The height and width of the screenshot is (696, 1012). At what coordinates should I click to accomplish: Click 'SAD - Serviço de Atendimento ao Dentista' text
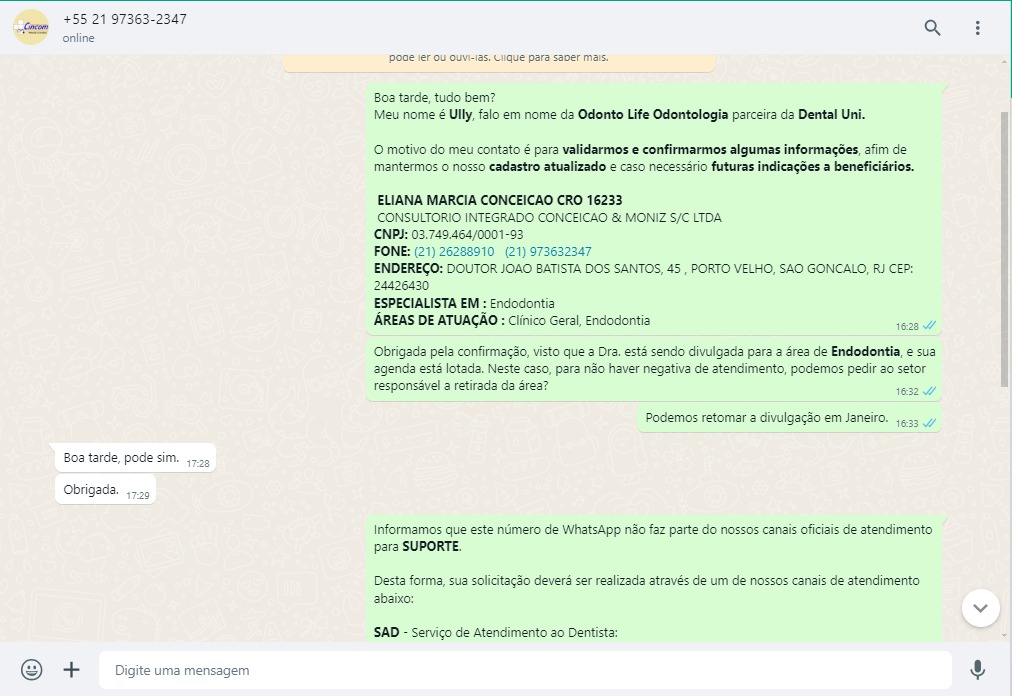[496, 633]
